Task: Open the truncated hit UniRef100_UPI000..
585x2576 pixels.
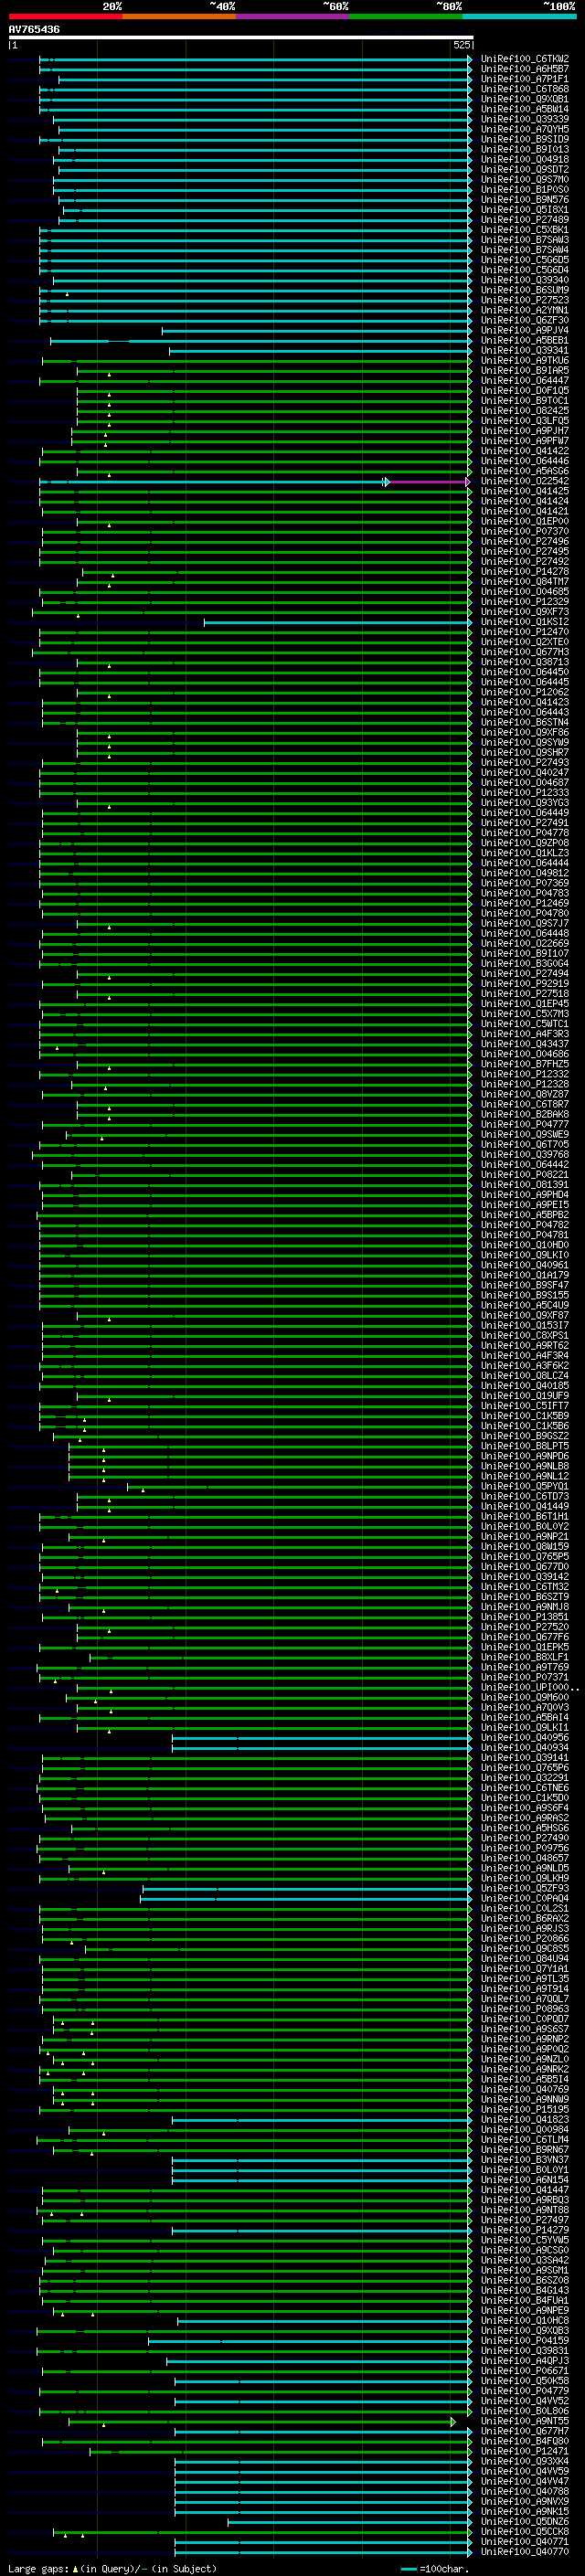Action: (529, 1687)
